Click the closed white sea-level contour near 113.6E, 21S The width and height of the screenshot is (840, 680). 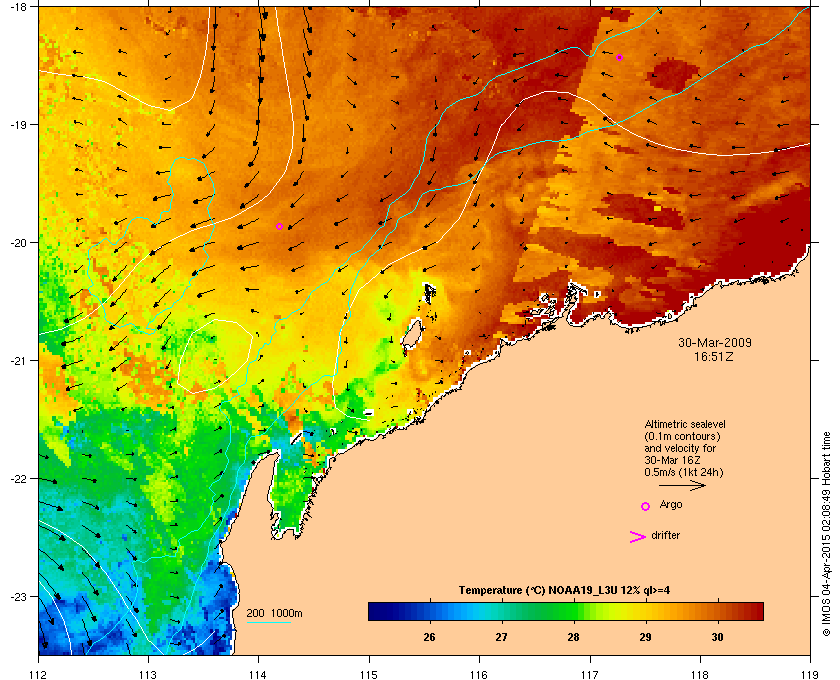pyautogui.click(x=214, y=356)
